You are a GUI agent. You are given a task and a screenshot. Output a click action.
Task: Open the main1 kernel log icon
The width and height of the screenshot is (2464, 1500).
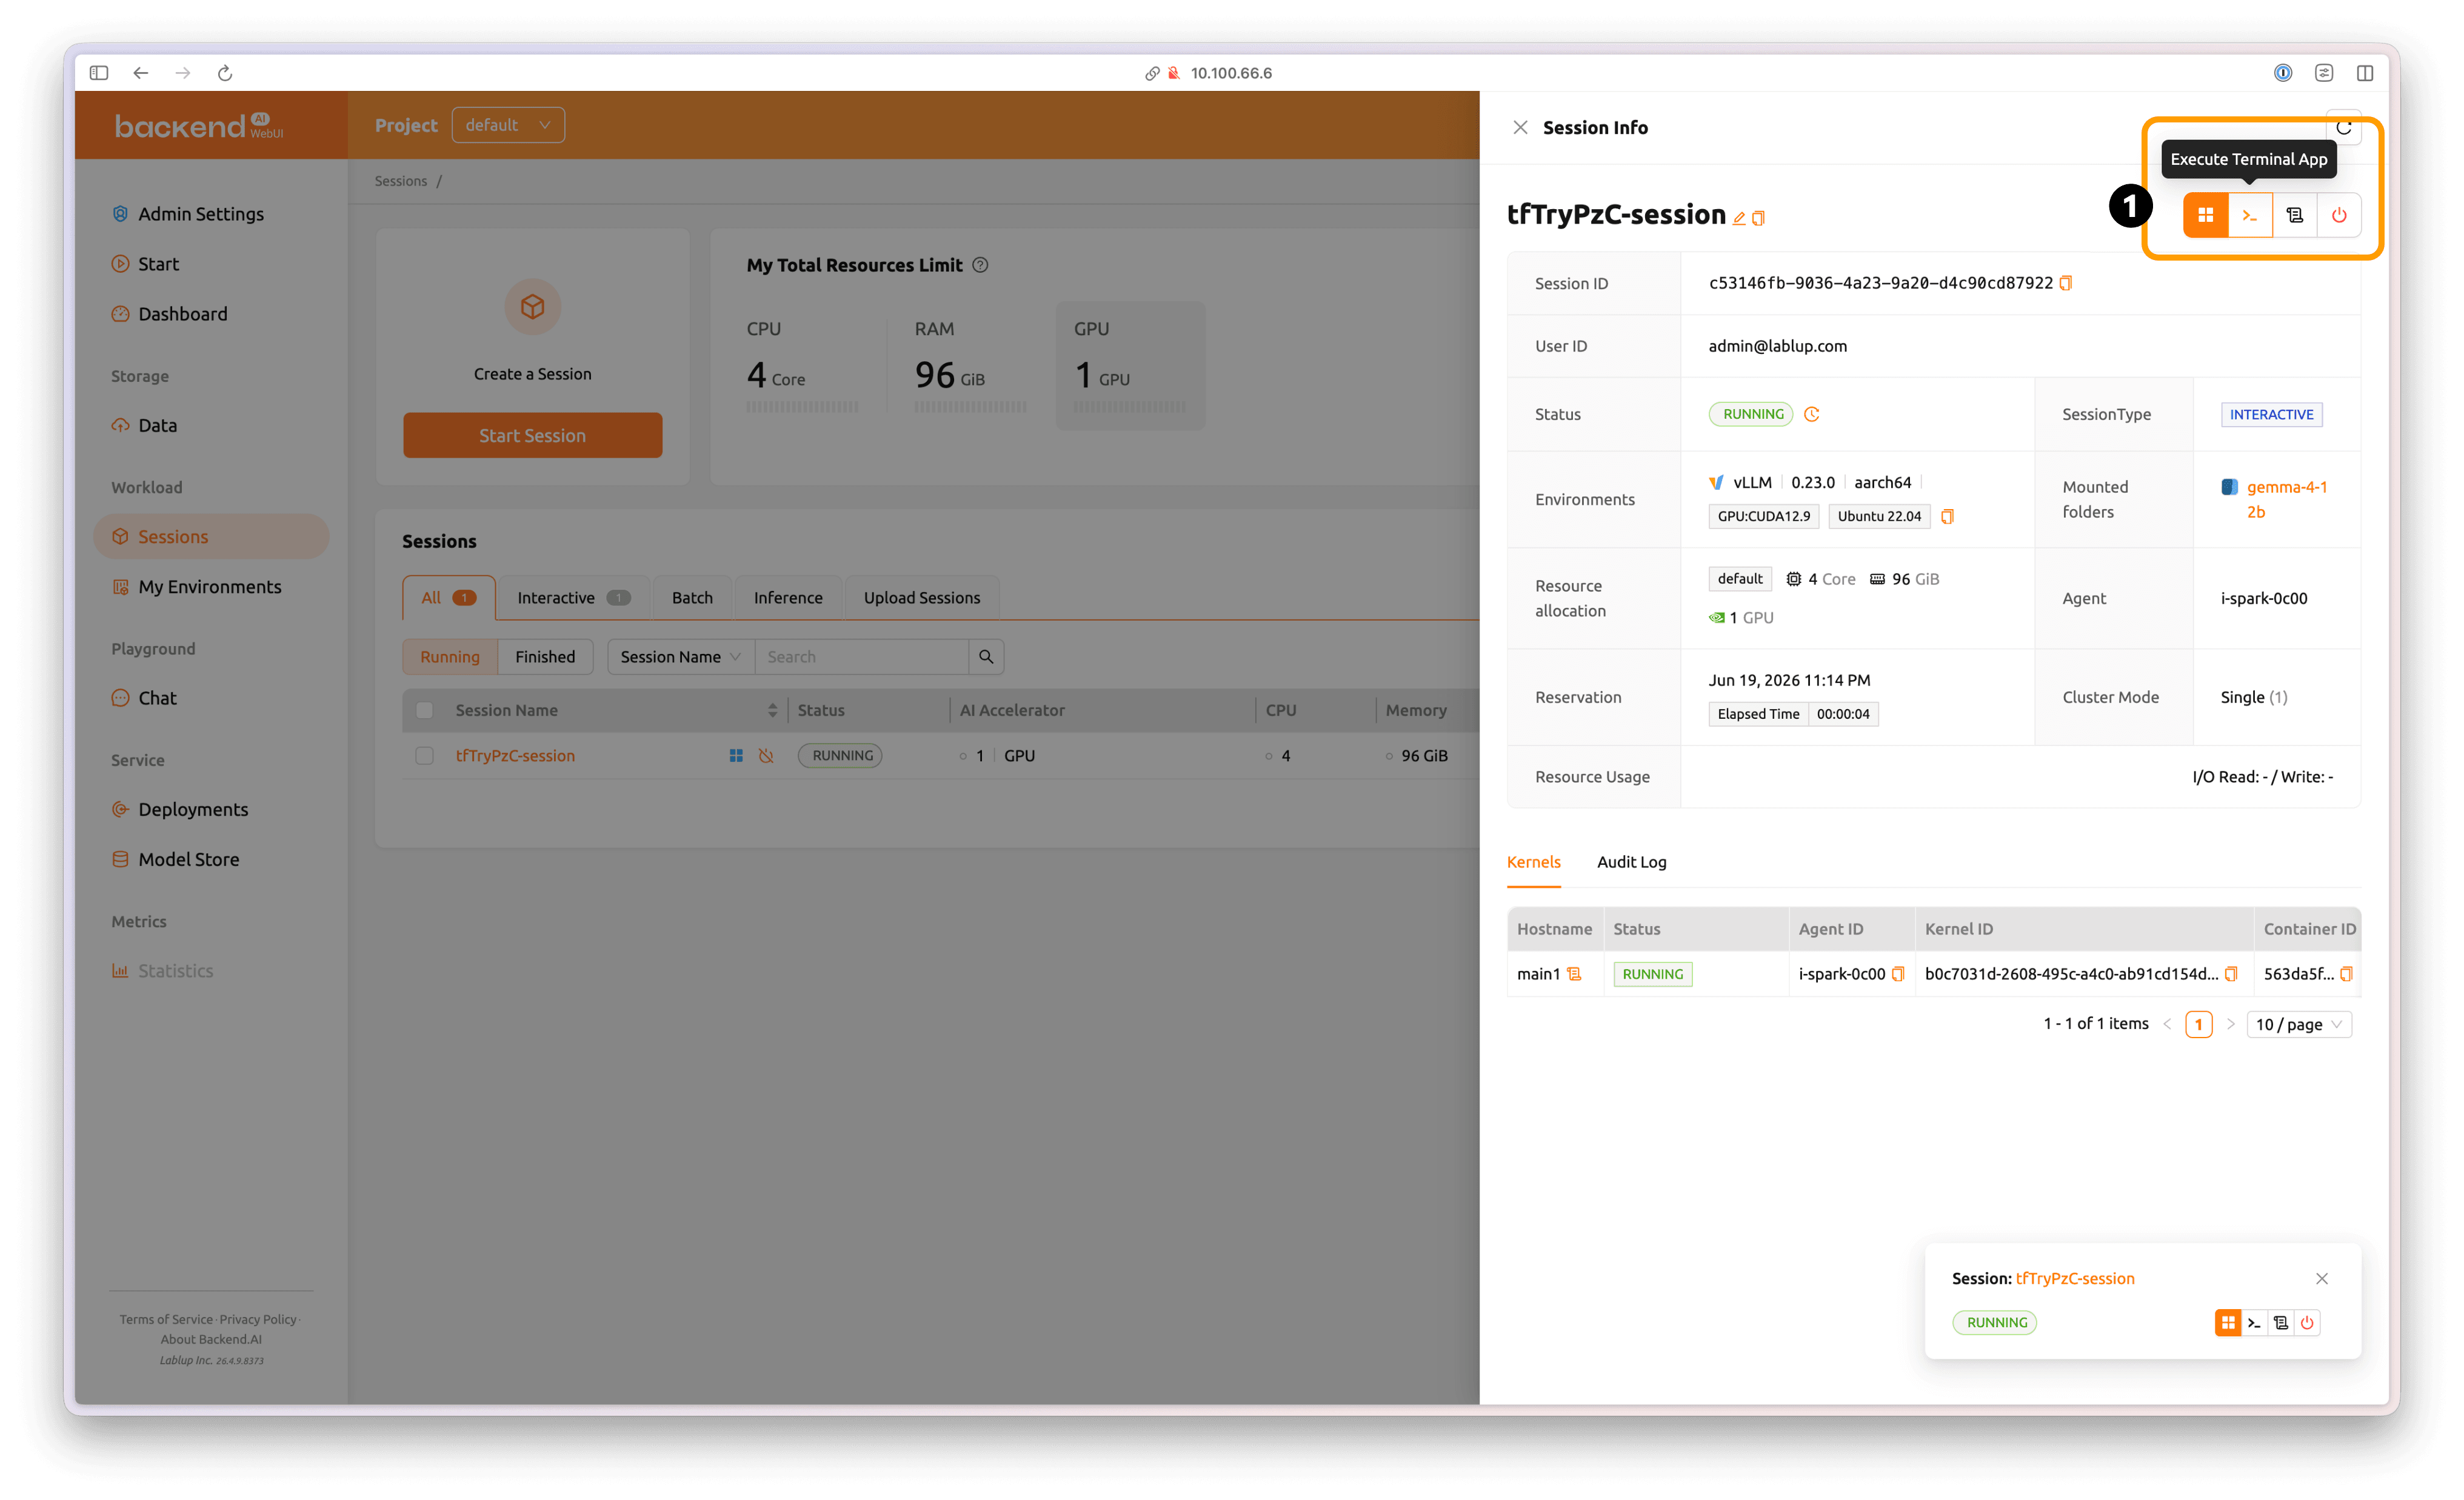[1574, 974]
